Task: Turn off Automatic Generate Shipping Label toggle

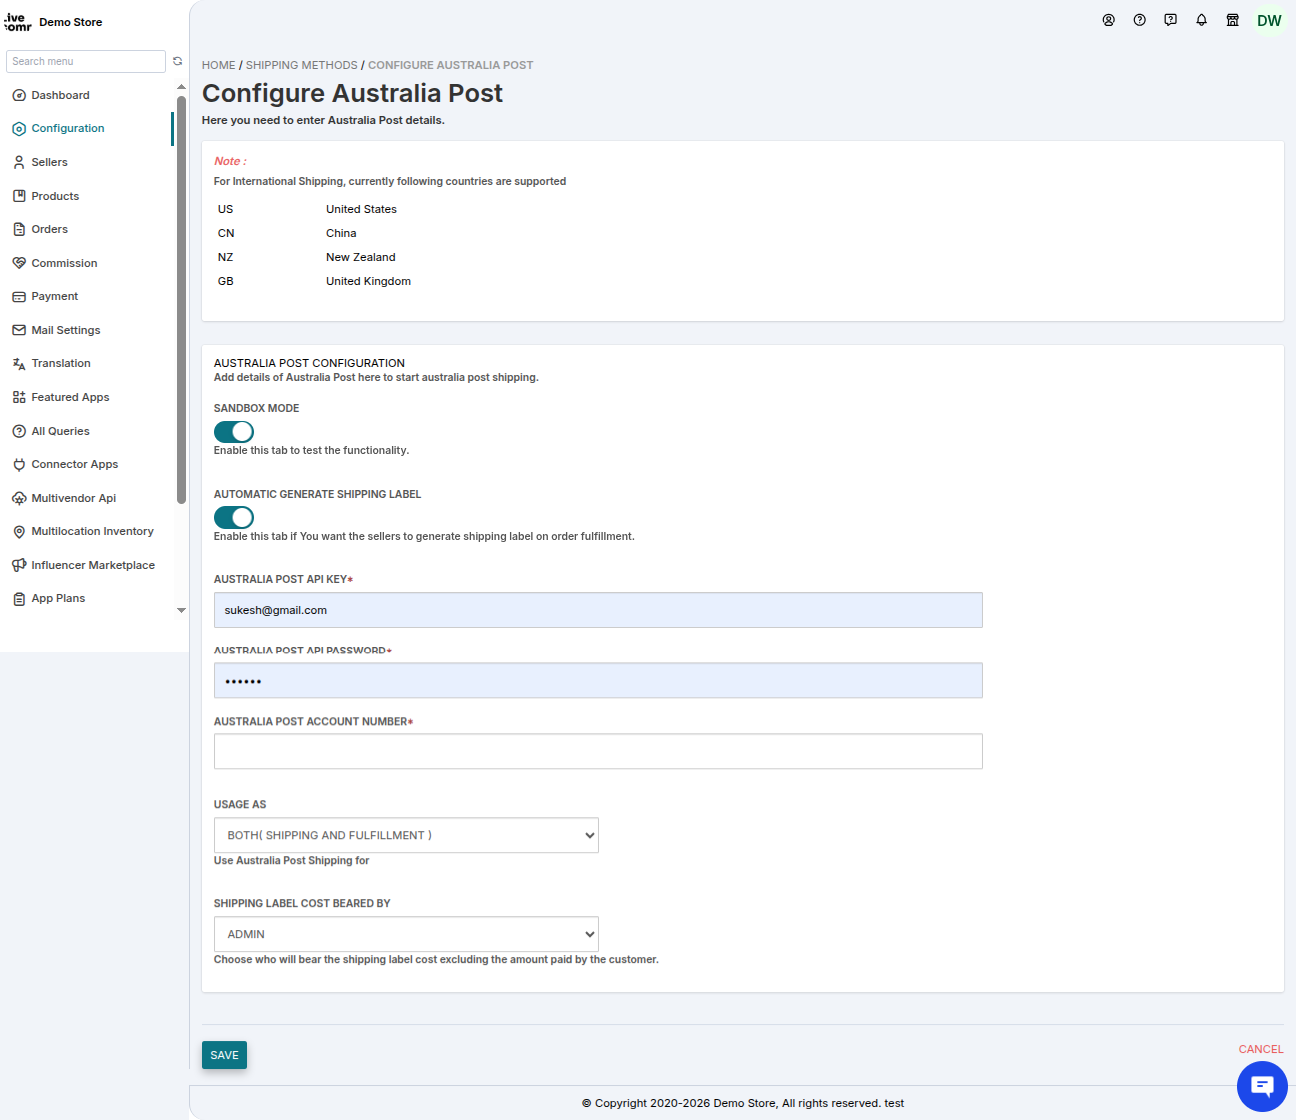Action: point(234,517)
